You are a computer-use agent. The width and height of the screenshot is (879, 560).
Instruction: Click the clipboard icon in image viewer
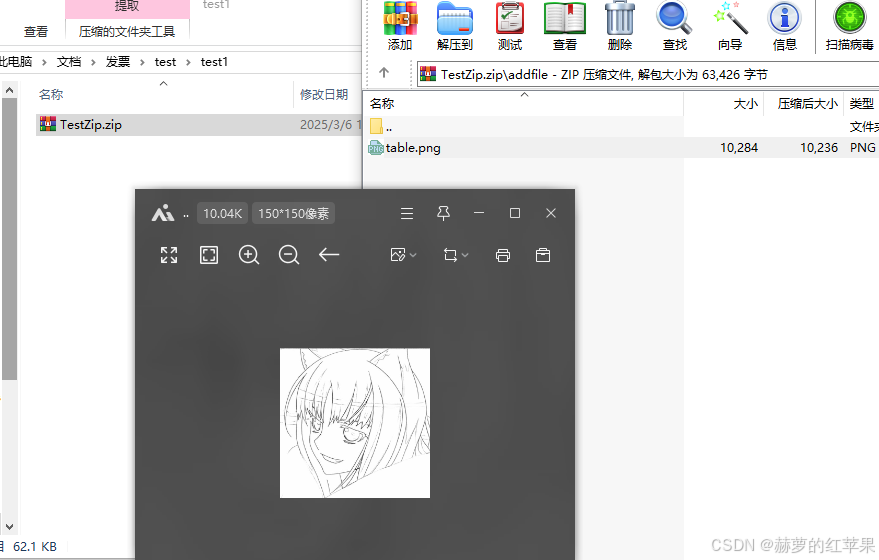click(x=543, y=256)
